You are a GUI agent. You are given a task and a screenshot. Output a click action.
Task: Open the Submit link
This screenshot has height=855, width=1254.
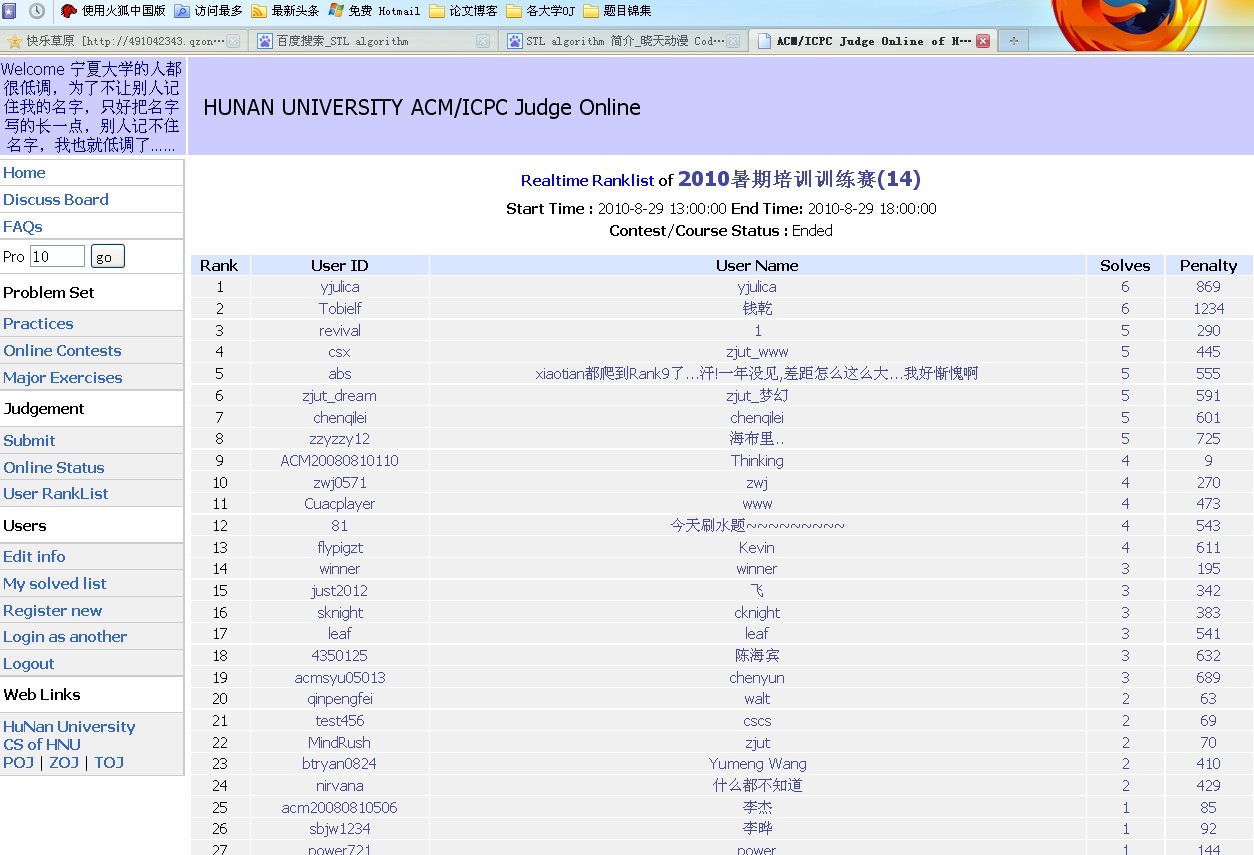click(x=29, y=441)
